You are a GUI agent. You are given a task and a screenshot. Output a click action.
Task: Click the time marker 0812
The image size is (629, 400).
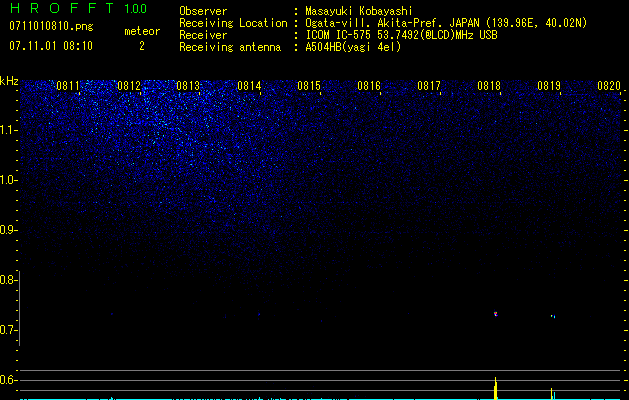pyautogui.click(x=129, y=86)
